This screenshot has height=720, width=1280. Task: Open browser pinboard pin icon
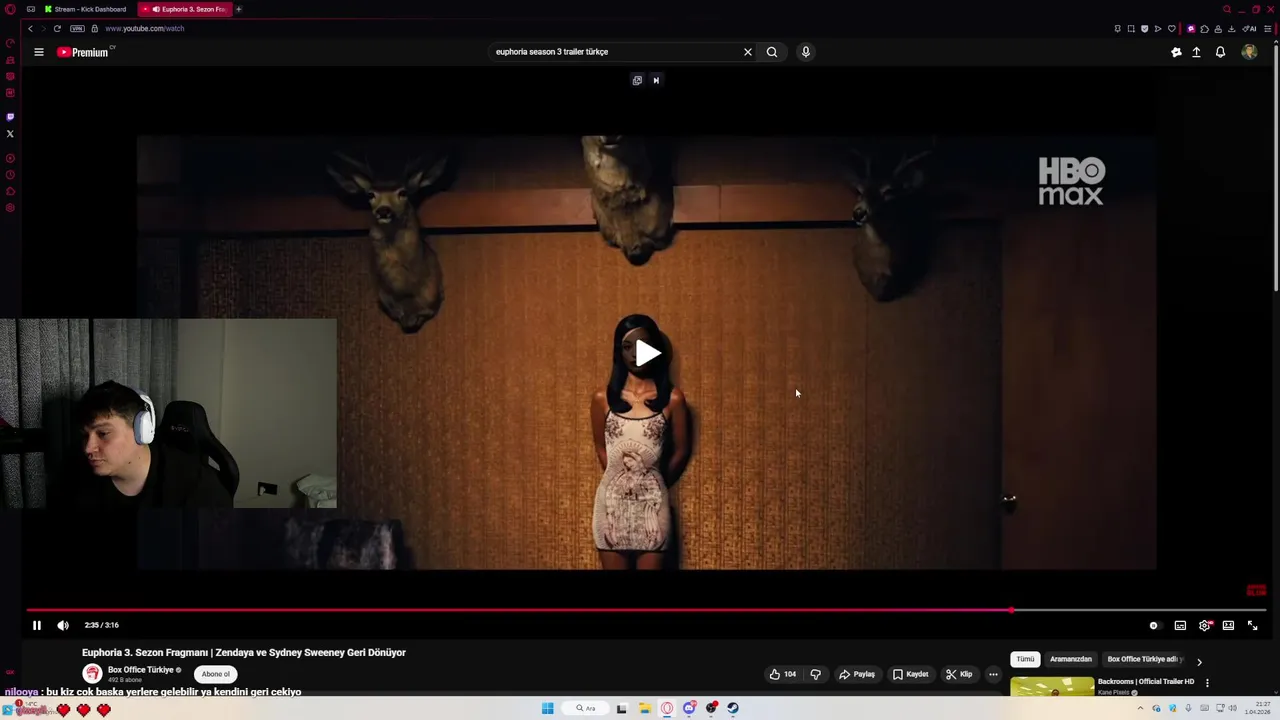click(1117, 28)
